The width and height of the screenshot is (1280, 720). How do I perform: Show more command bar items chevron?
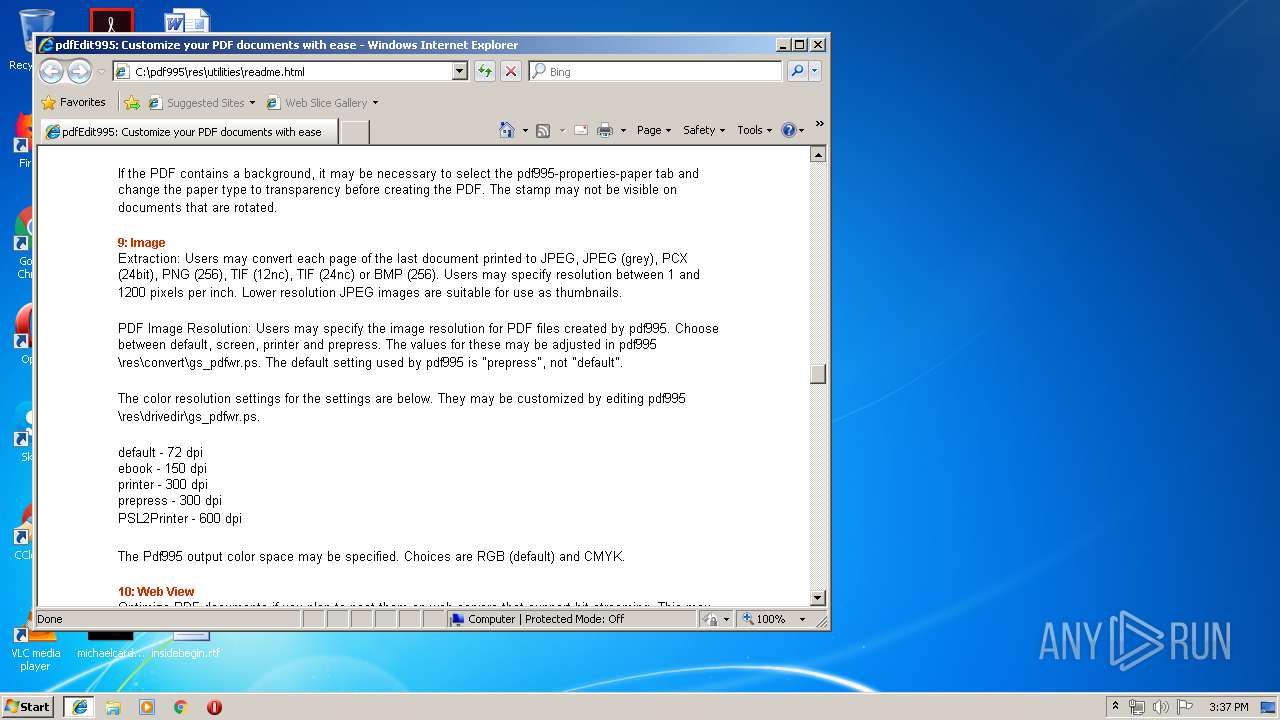pyautogui.click(x=819, y=124)
